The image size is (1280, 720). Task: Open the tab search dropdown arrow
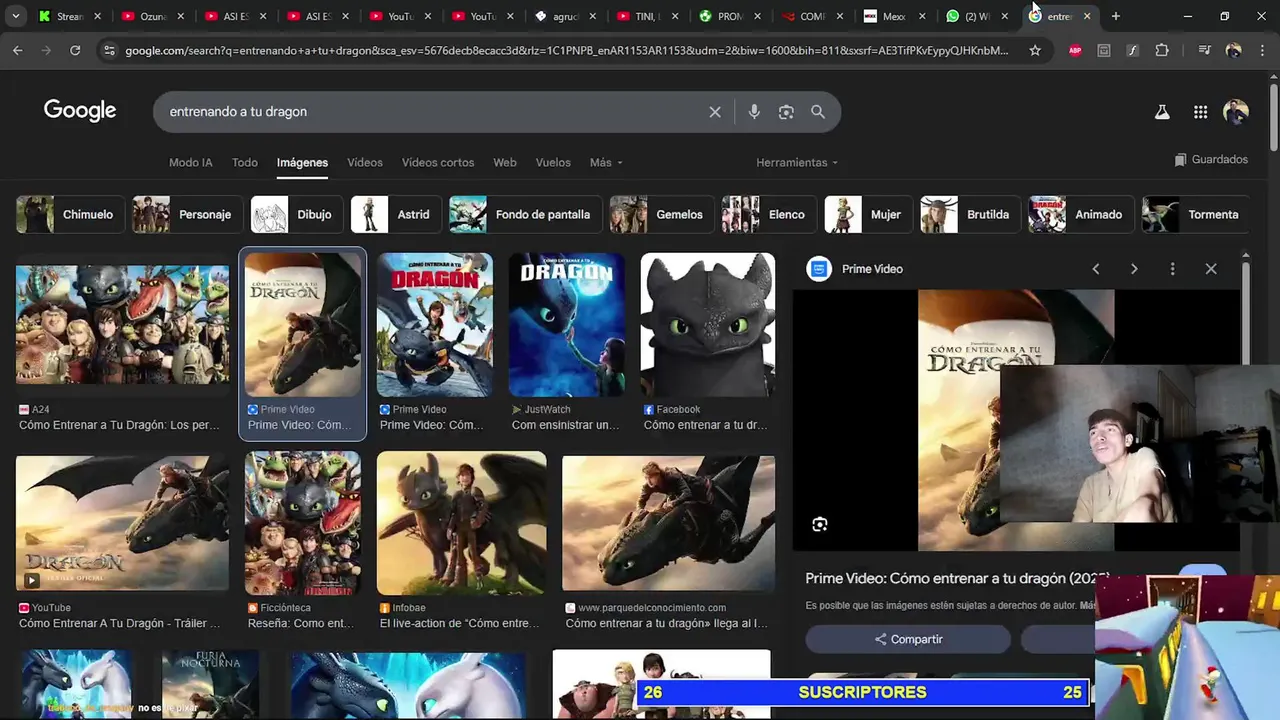[x=15, y=16]
